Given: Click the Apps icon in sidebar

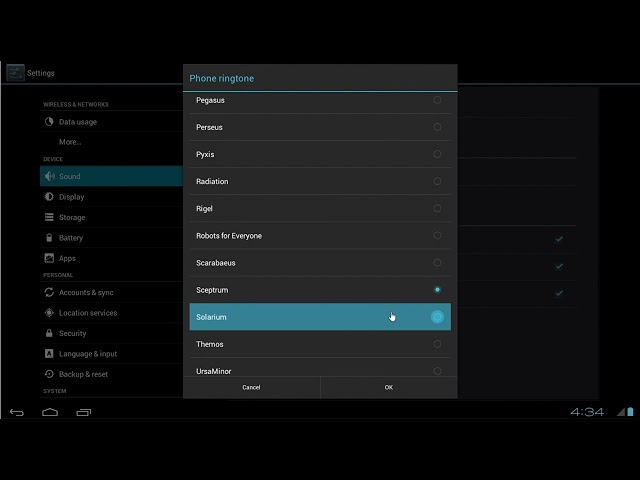Looking at the screenshot, I should [x=49, y=258].
